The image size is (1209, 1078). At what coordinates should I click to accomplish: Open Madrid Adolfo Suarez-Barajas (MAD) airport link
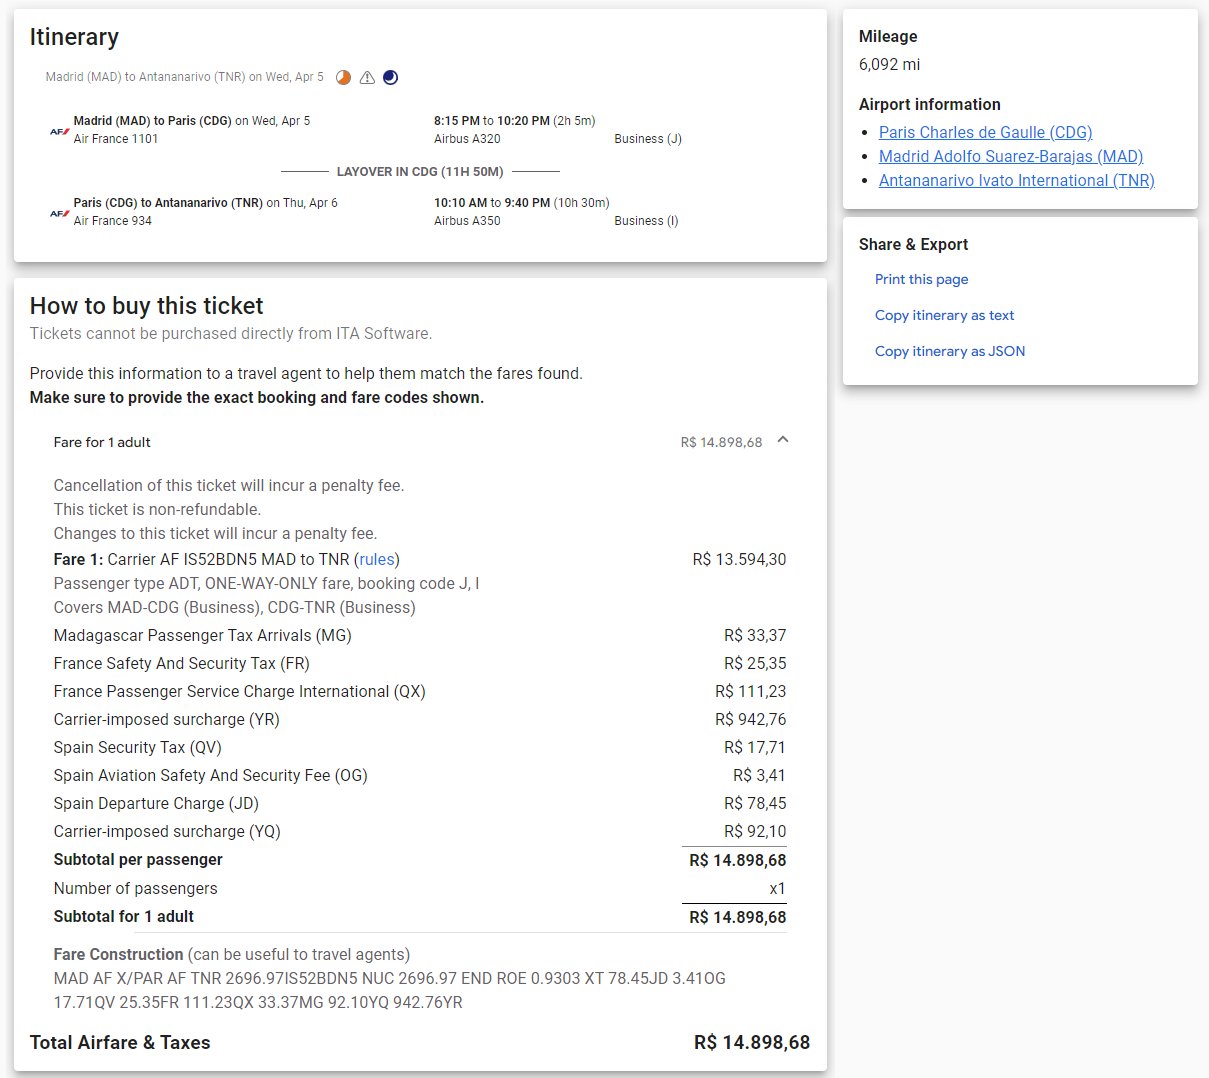[1011, 156]
